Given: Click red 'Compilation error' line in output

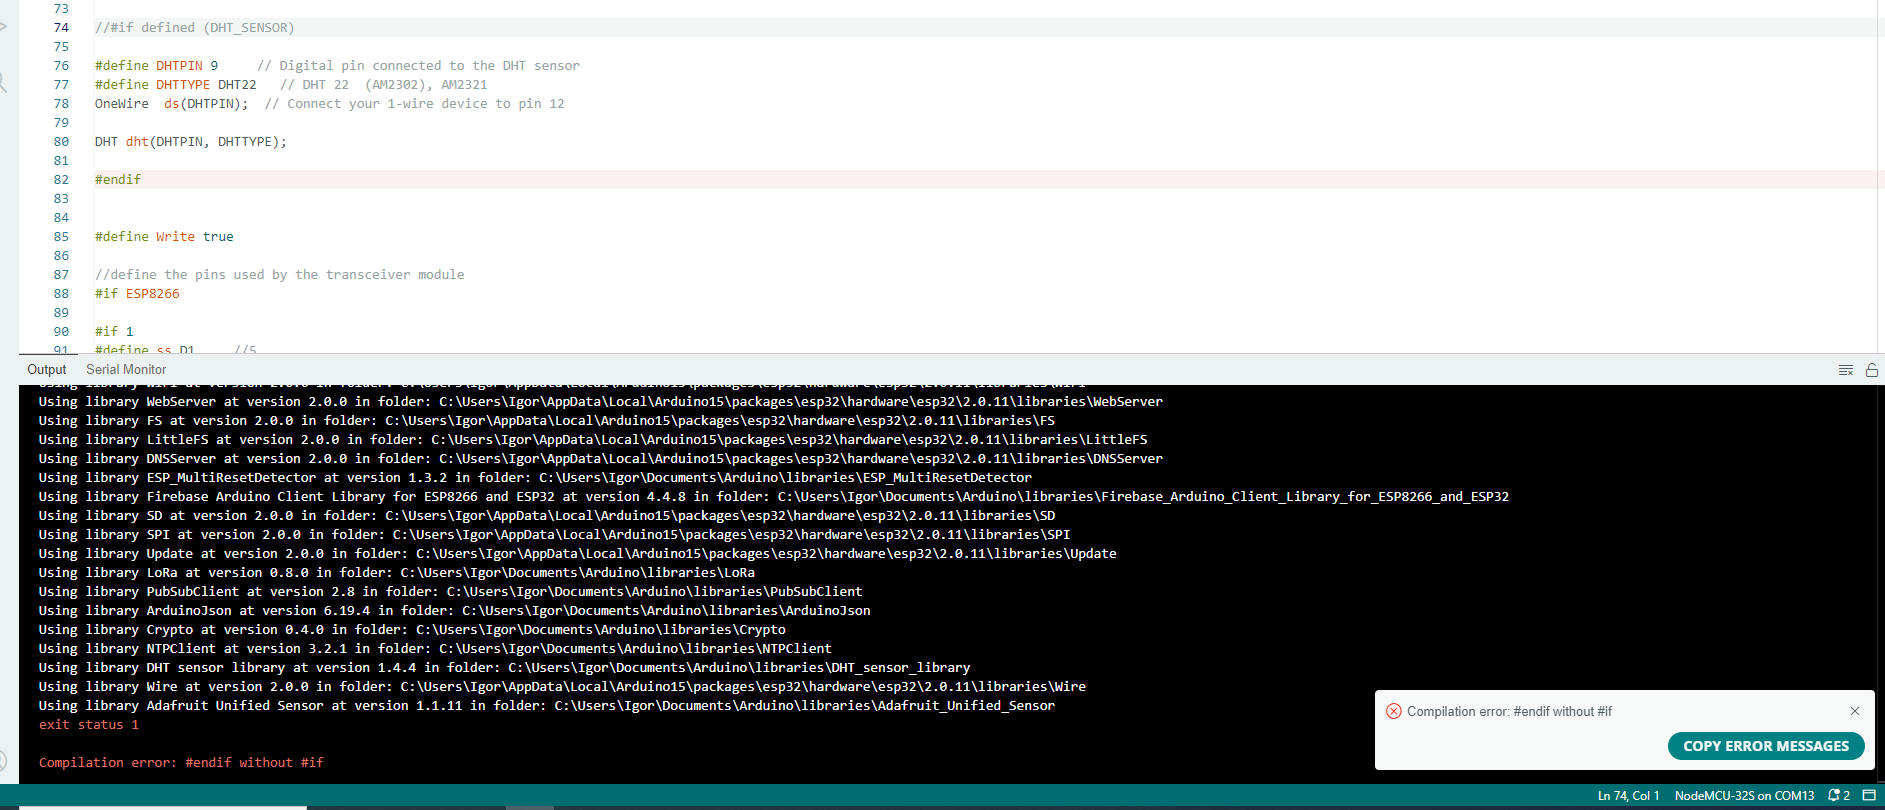Looking at the screenshot, I should [x=181, y=762].
